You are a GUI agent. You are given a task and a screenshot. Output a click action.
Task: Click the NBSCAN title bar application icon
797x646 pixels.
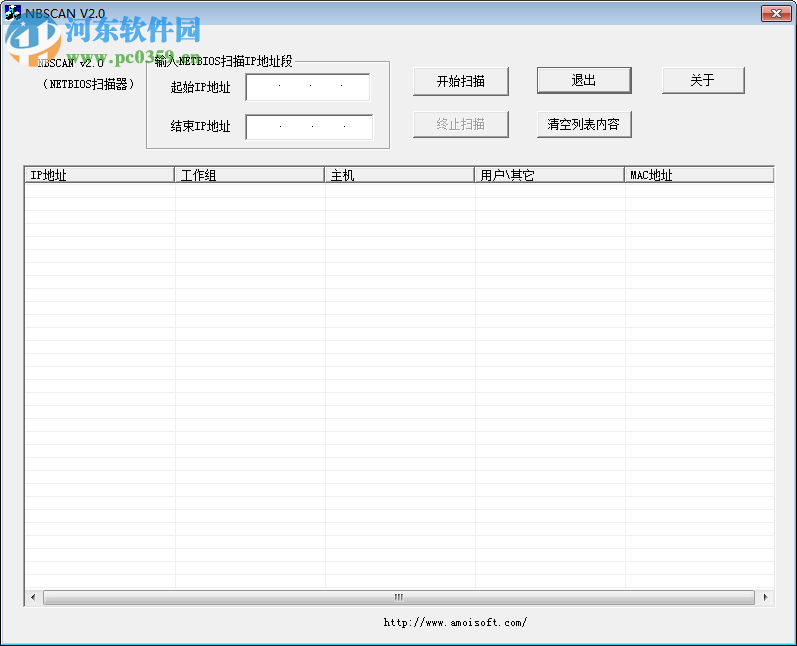click(x=12, y=13)
